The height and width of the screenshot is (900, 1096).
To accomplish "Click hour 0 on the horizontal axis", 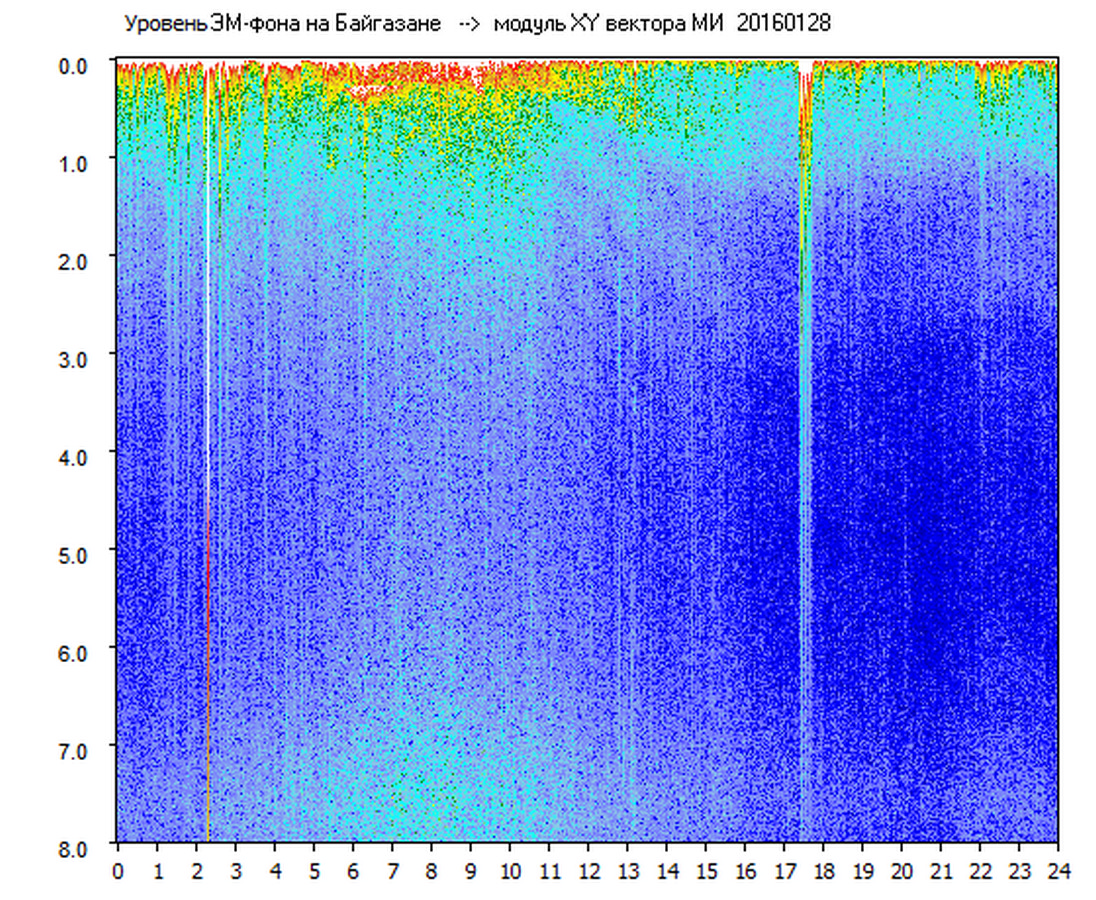I will coord(118,871).
